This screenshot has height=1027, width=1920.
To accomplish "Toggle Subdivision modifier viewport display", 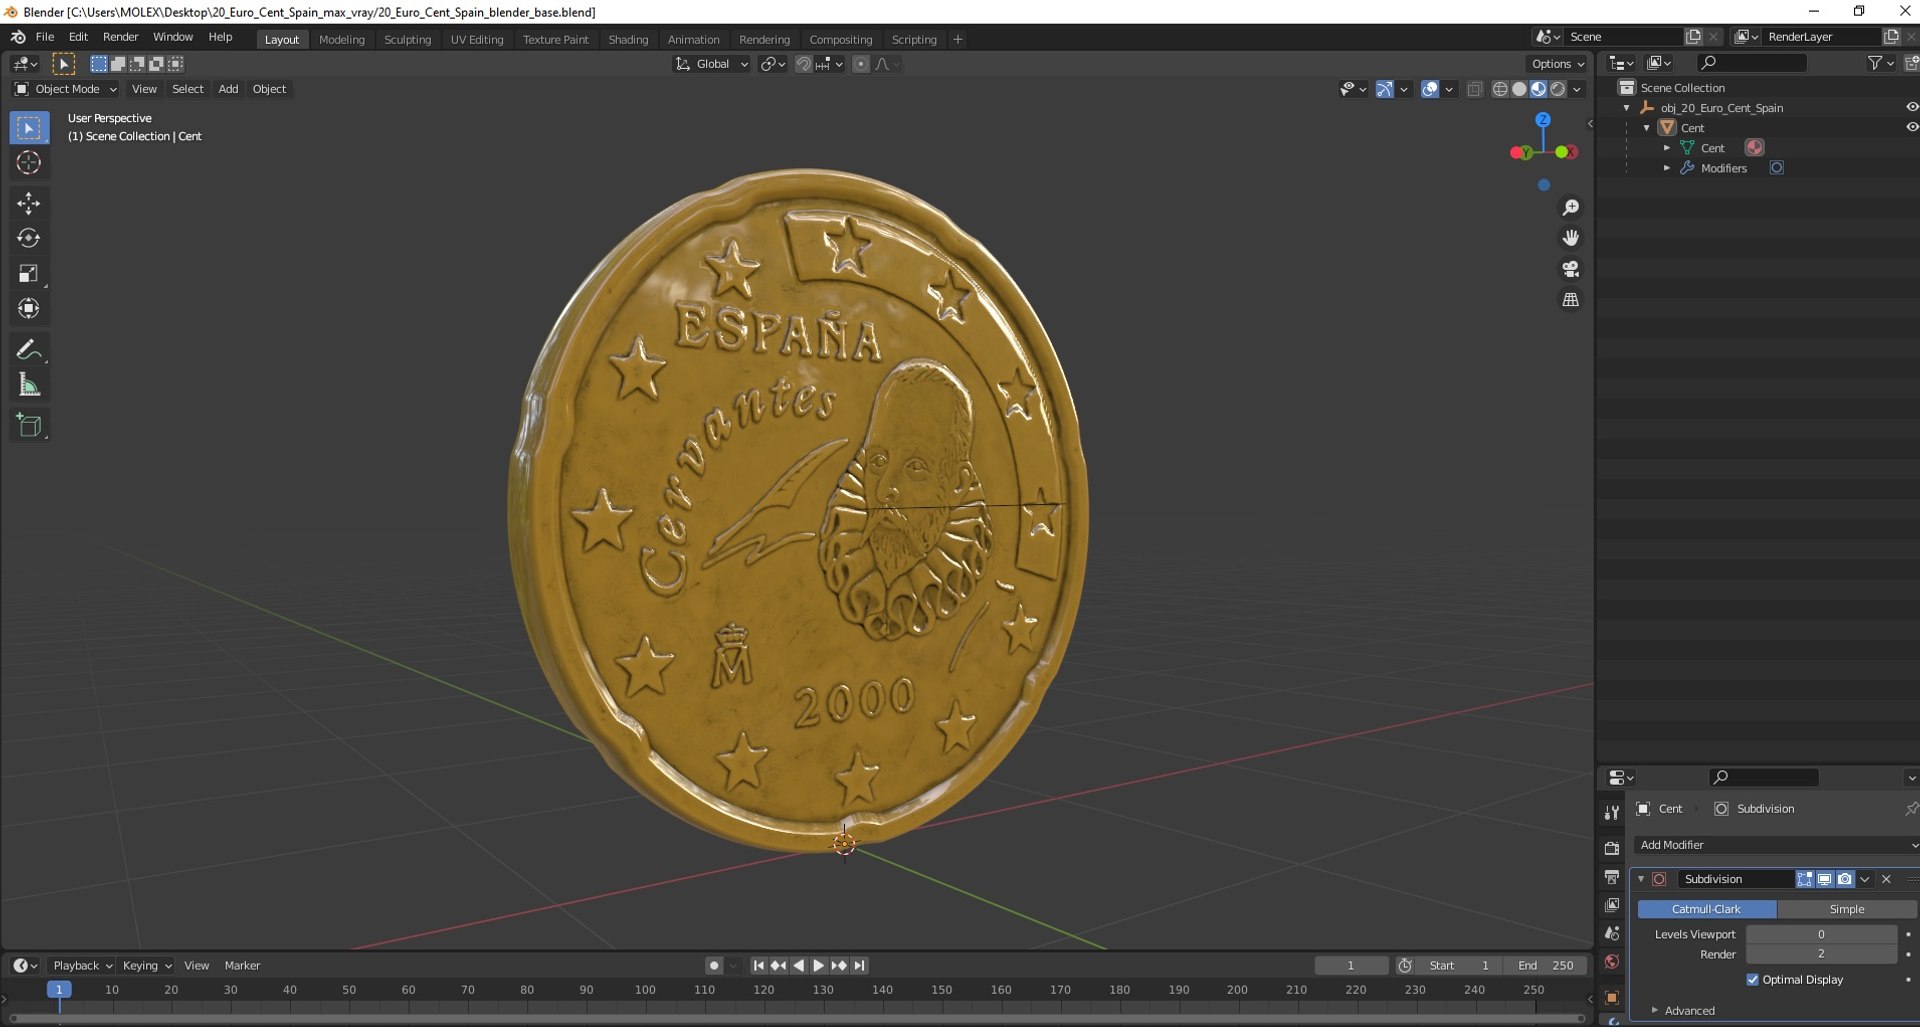I will (x=1824, y=879).
